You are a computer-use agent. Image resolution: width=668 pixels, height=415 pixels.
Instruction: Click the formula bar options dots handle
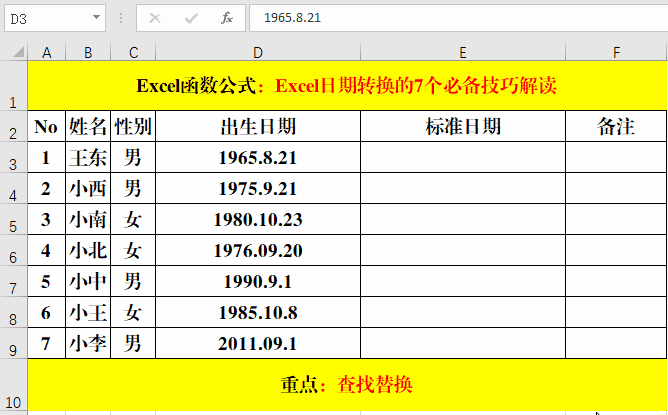pyautogui.click(x=121, y=18)
